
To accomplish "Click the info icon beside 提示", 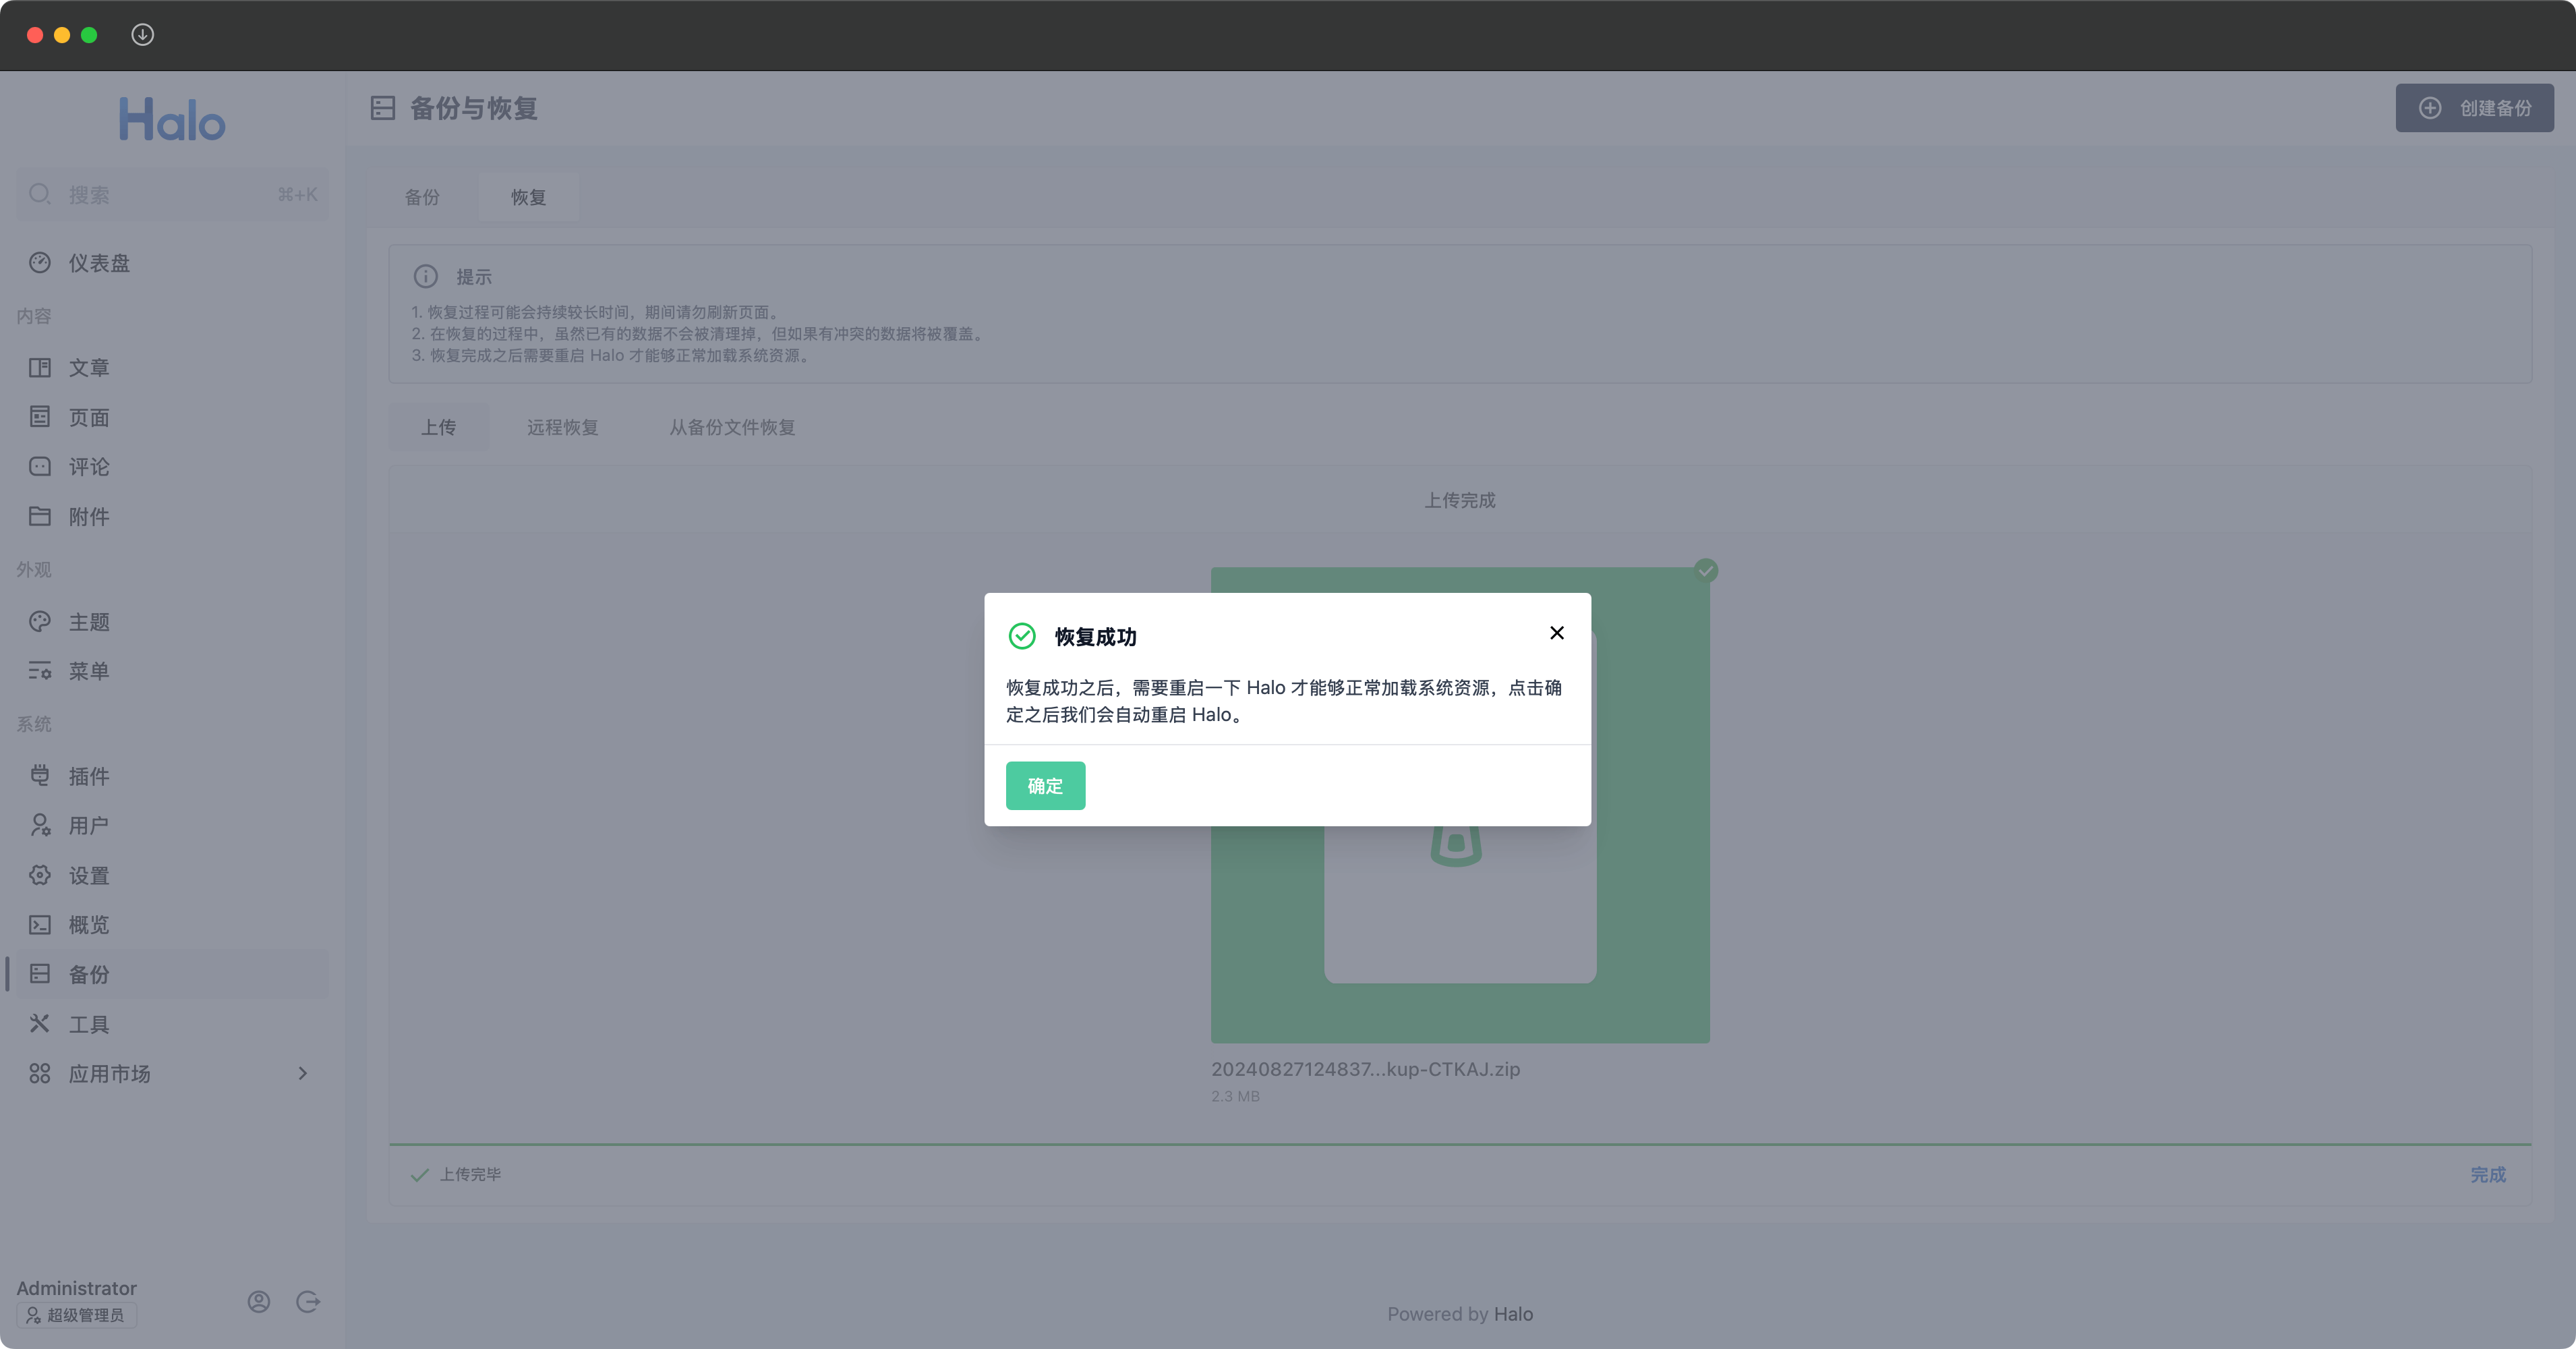I will pyautogui.click(x=426, y=276).
